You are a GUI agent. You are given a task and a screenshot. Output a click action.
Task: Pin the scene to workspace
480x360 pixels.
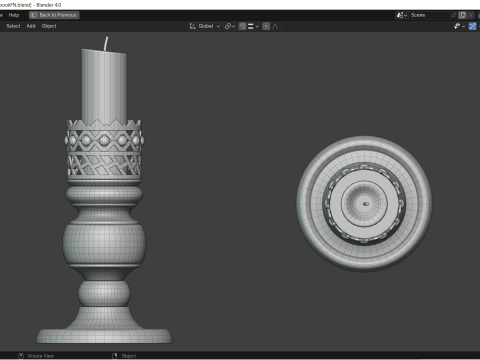coord(454,15)
